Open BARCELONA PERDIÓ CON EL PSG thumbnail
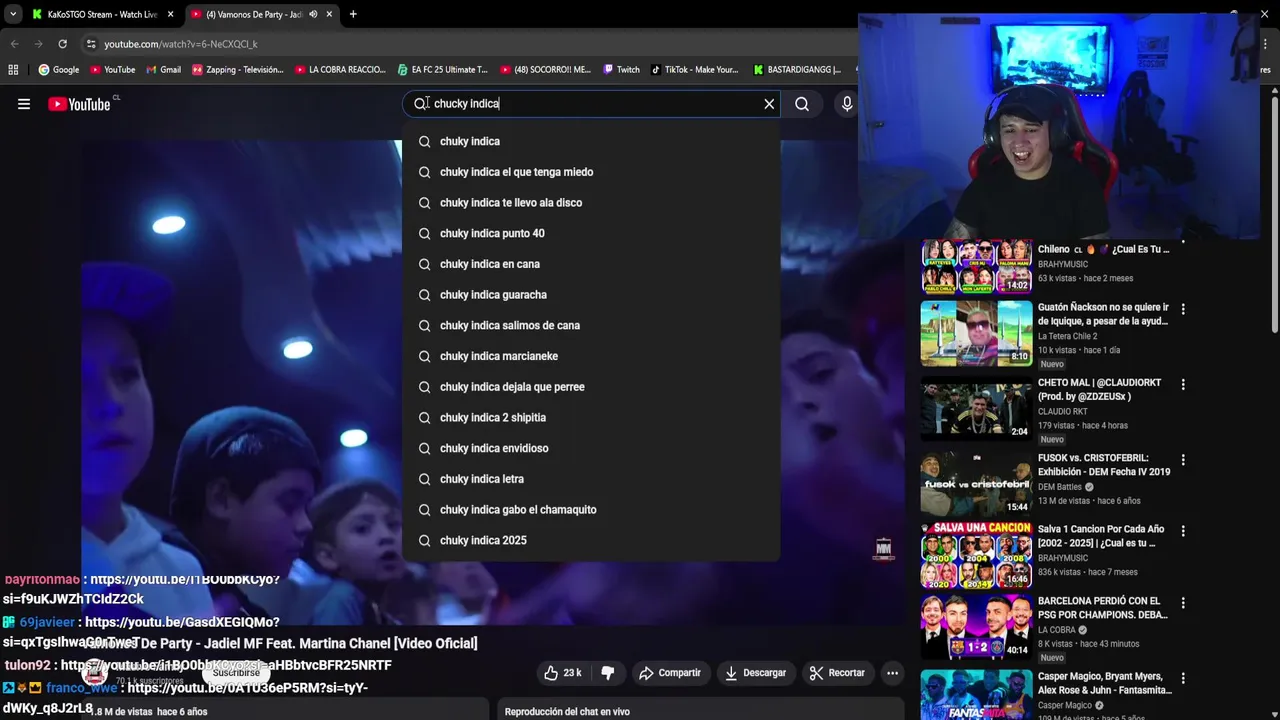This screenshot has width=1280, height=720. (976, 627)
